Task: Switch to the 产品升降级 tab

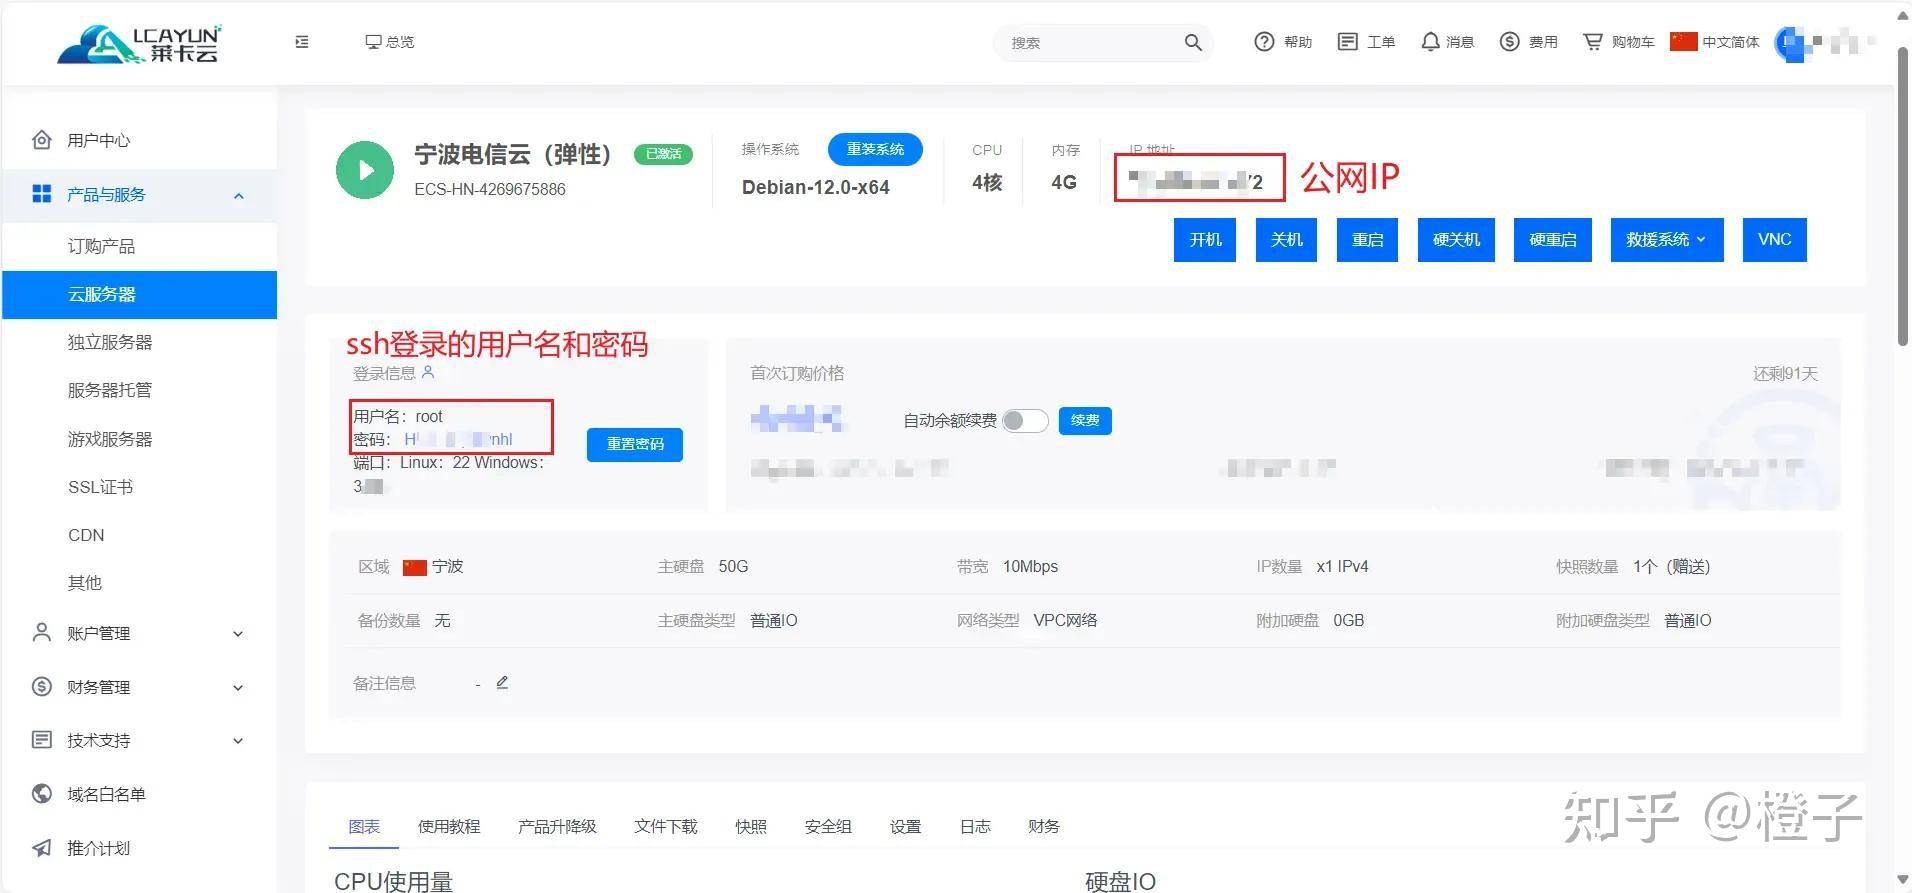Action: pos(557,826)
